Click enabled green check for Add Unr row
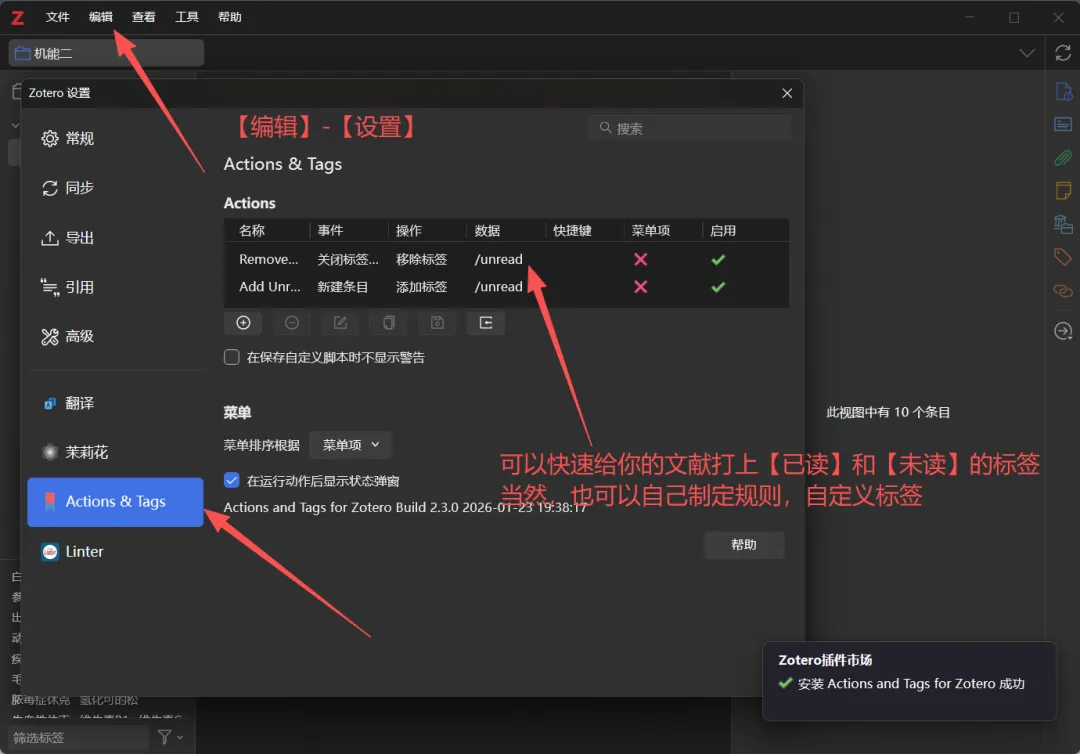Screen dimensions: 1080x754 718,287
